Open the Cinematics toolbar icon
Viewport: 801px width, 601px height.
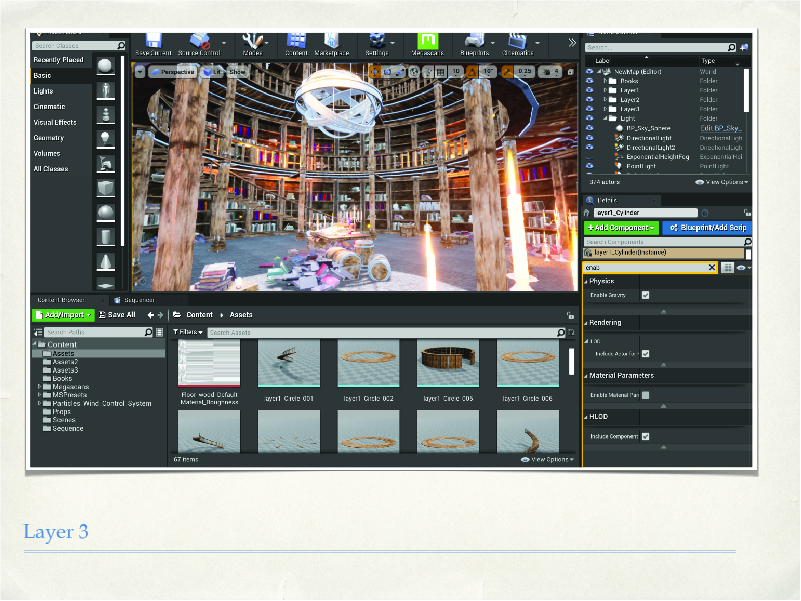pyautogui.click(x=518, y=42)
